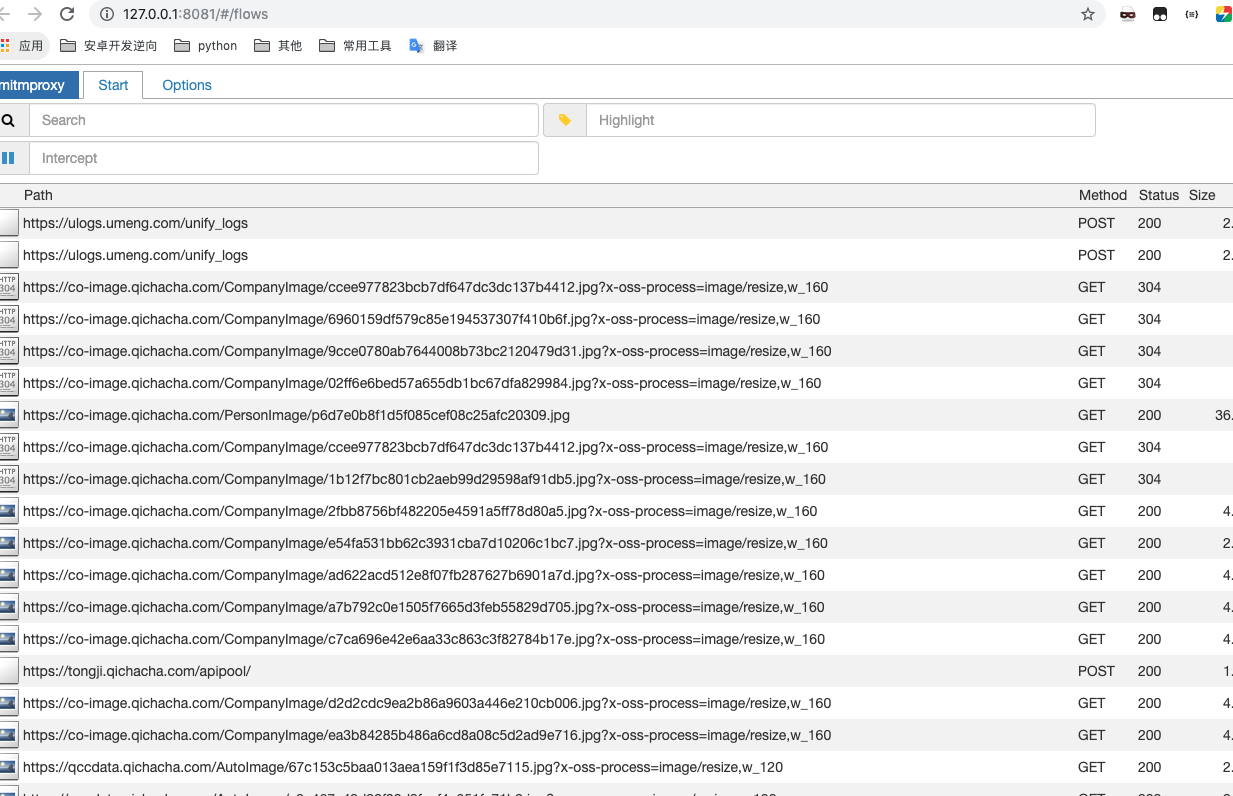Image resolution: width=1233 pixels, height=796 pixels.
Task: Open the 常用工具 bookmark folder
Action: (355, 46)
